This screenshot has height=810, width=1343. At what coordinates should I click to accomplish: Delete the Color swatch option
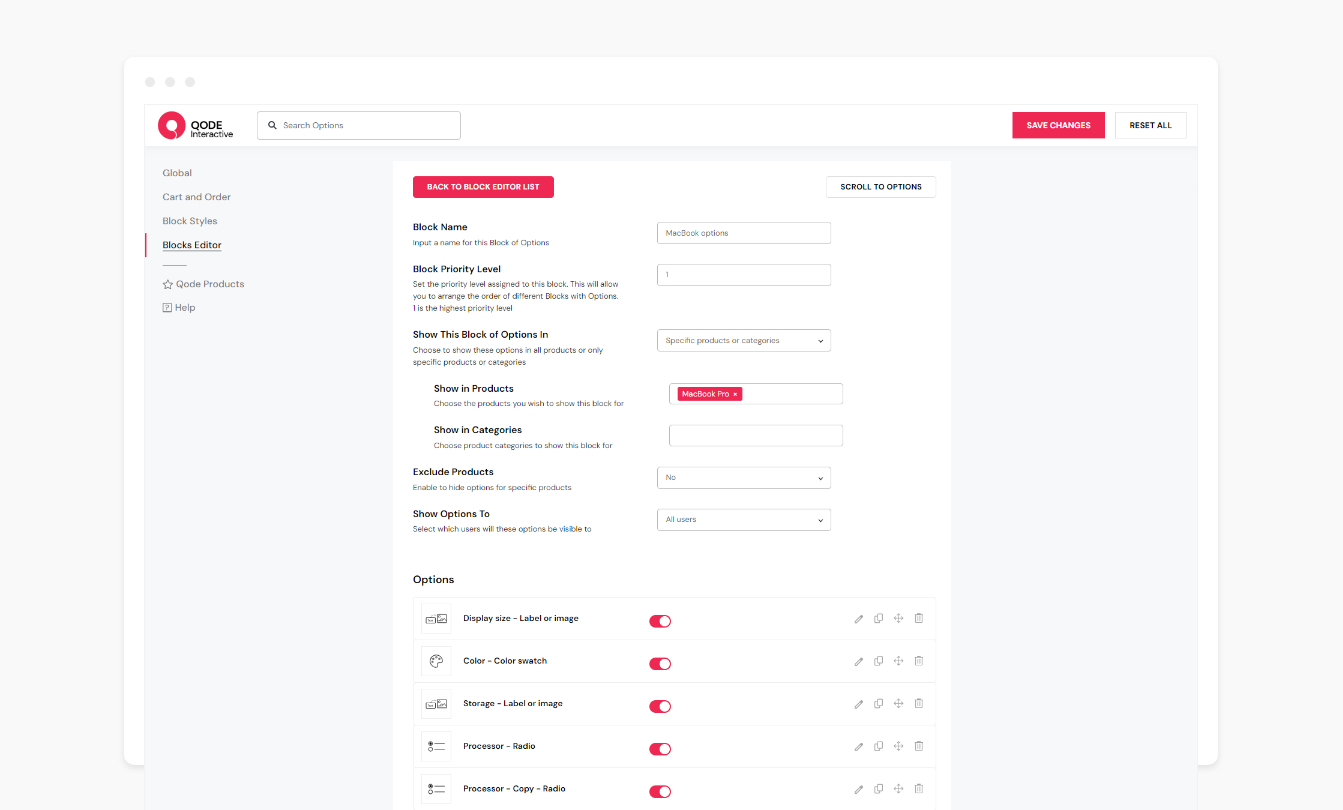(x=918, y=661)
